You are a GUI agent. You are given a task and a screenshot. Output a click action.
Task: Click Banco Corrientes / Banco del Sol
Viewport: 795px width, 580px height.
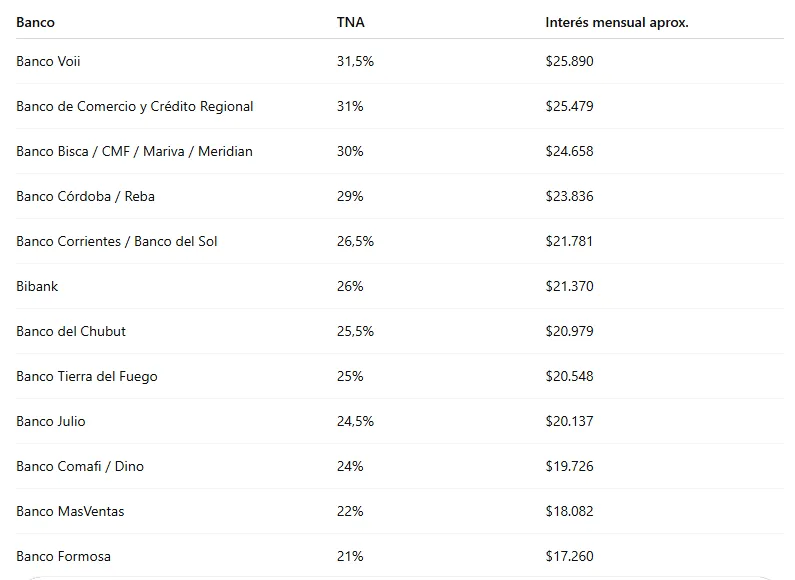(116, 241)
